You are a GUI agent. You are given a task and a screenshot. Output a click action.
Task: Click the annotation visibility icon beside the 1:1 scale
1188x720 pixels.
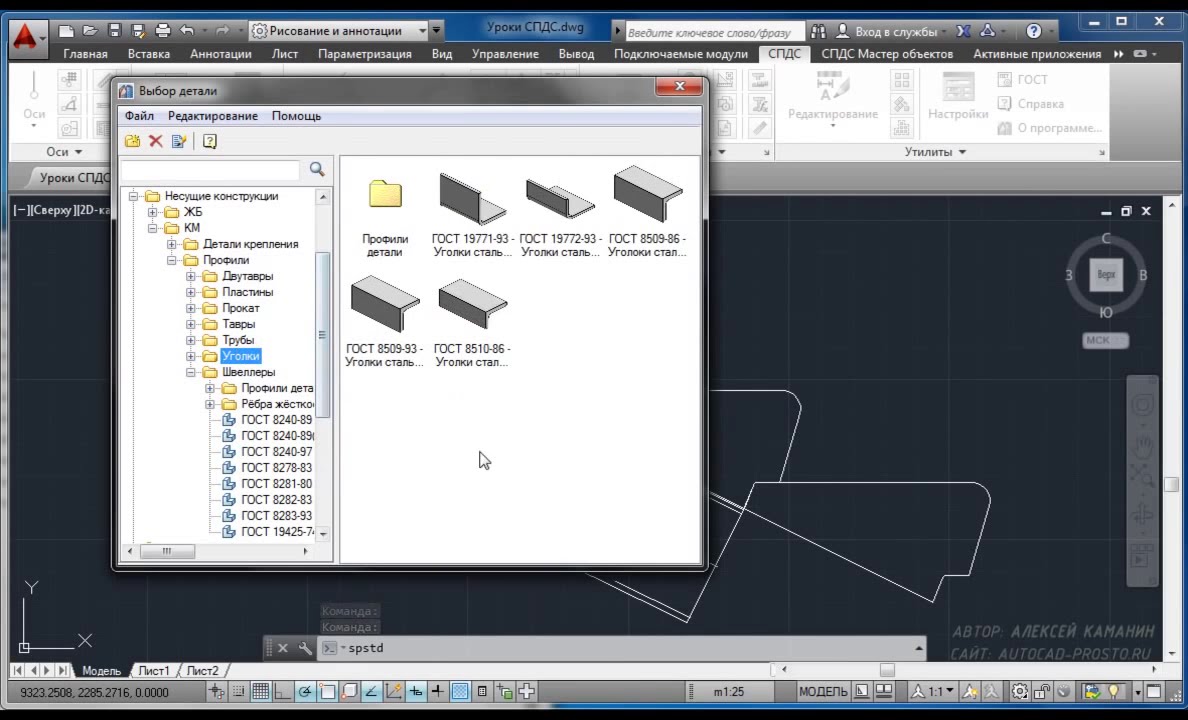click(970, 691)
